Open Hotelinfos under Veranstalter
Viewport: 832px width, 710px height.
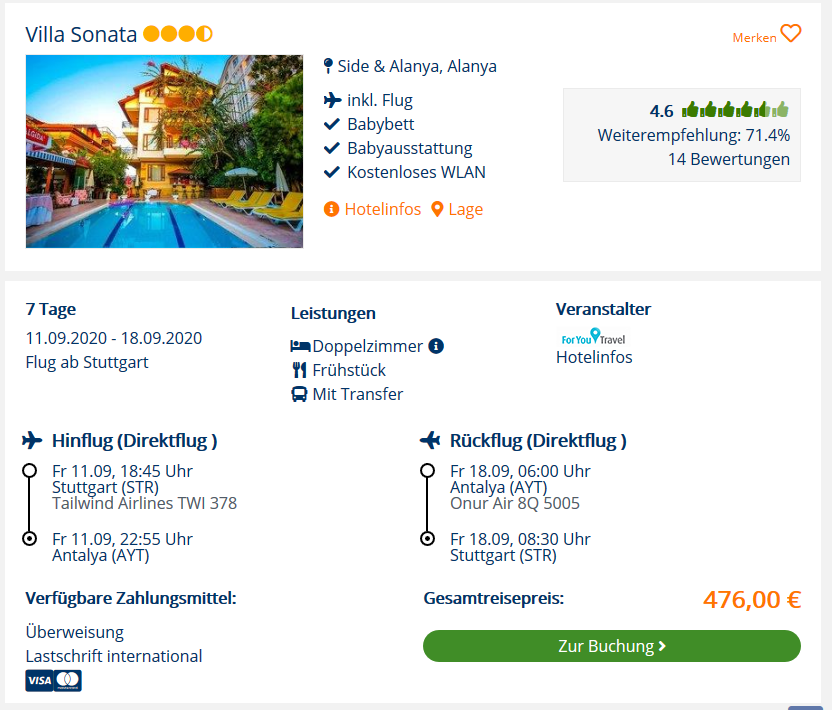(594, 357)
